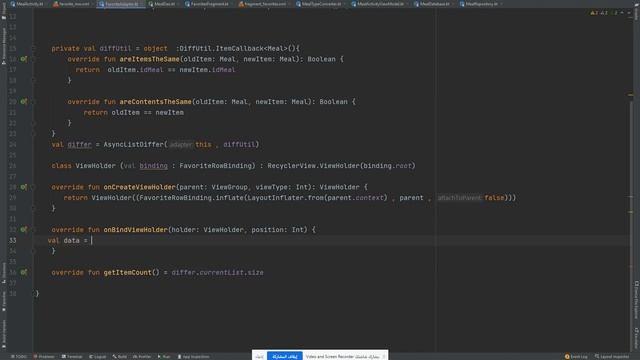Go to previous highlighted error arrow

tap(622, 13)
